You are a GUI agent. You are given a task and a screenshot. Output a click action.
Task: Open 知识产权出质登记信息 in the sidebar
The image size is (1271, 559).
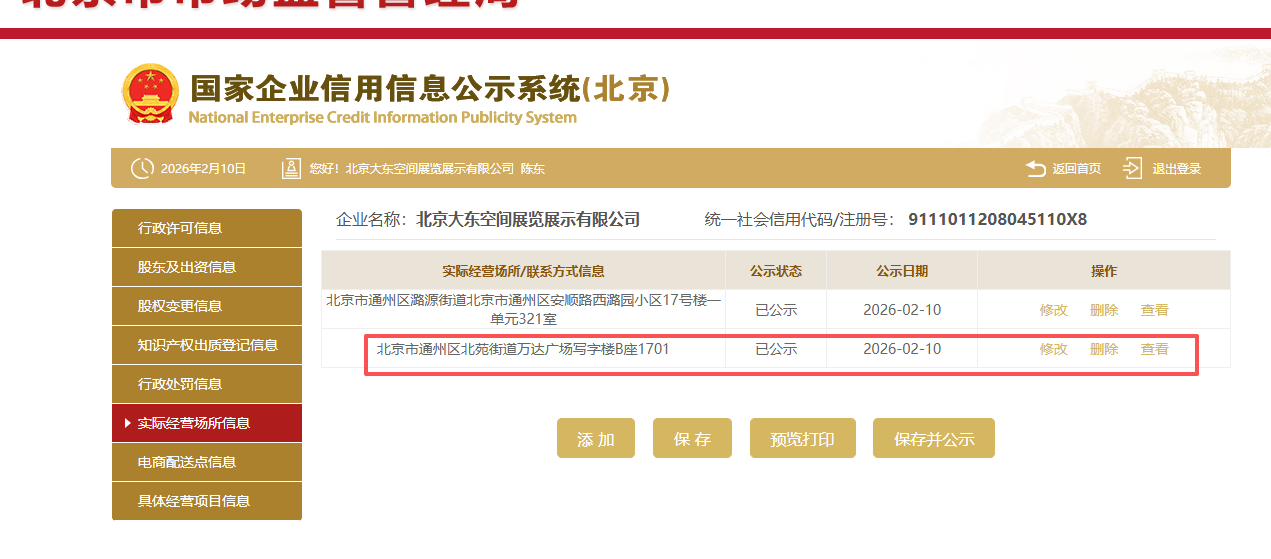point(207,345)
